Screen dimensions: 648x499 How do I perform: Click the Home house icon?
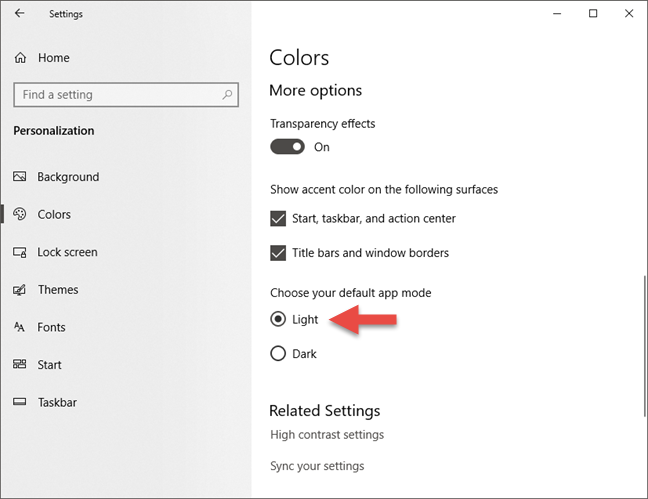pyautogui.click(x=20, y=58)
